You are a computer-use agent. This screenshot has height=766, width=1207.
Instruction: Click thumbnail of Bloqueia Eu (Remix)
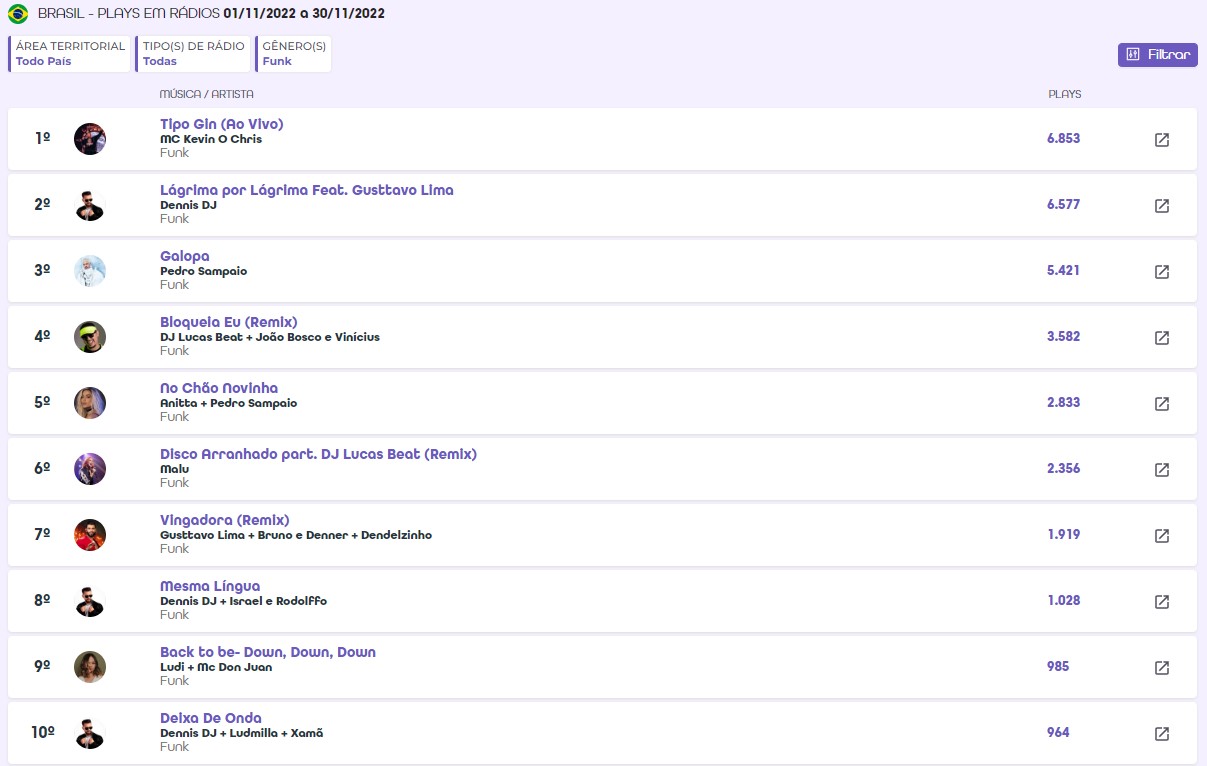click(90, 337)
